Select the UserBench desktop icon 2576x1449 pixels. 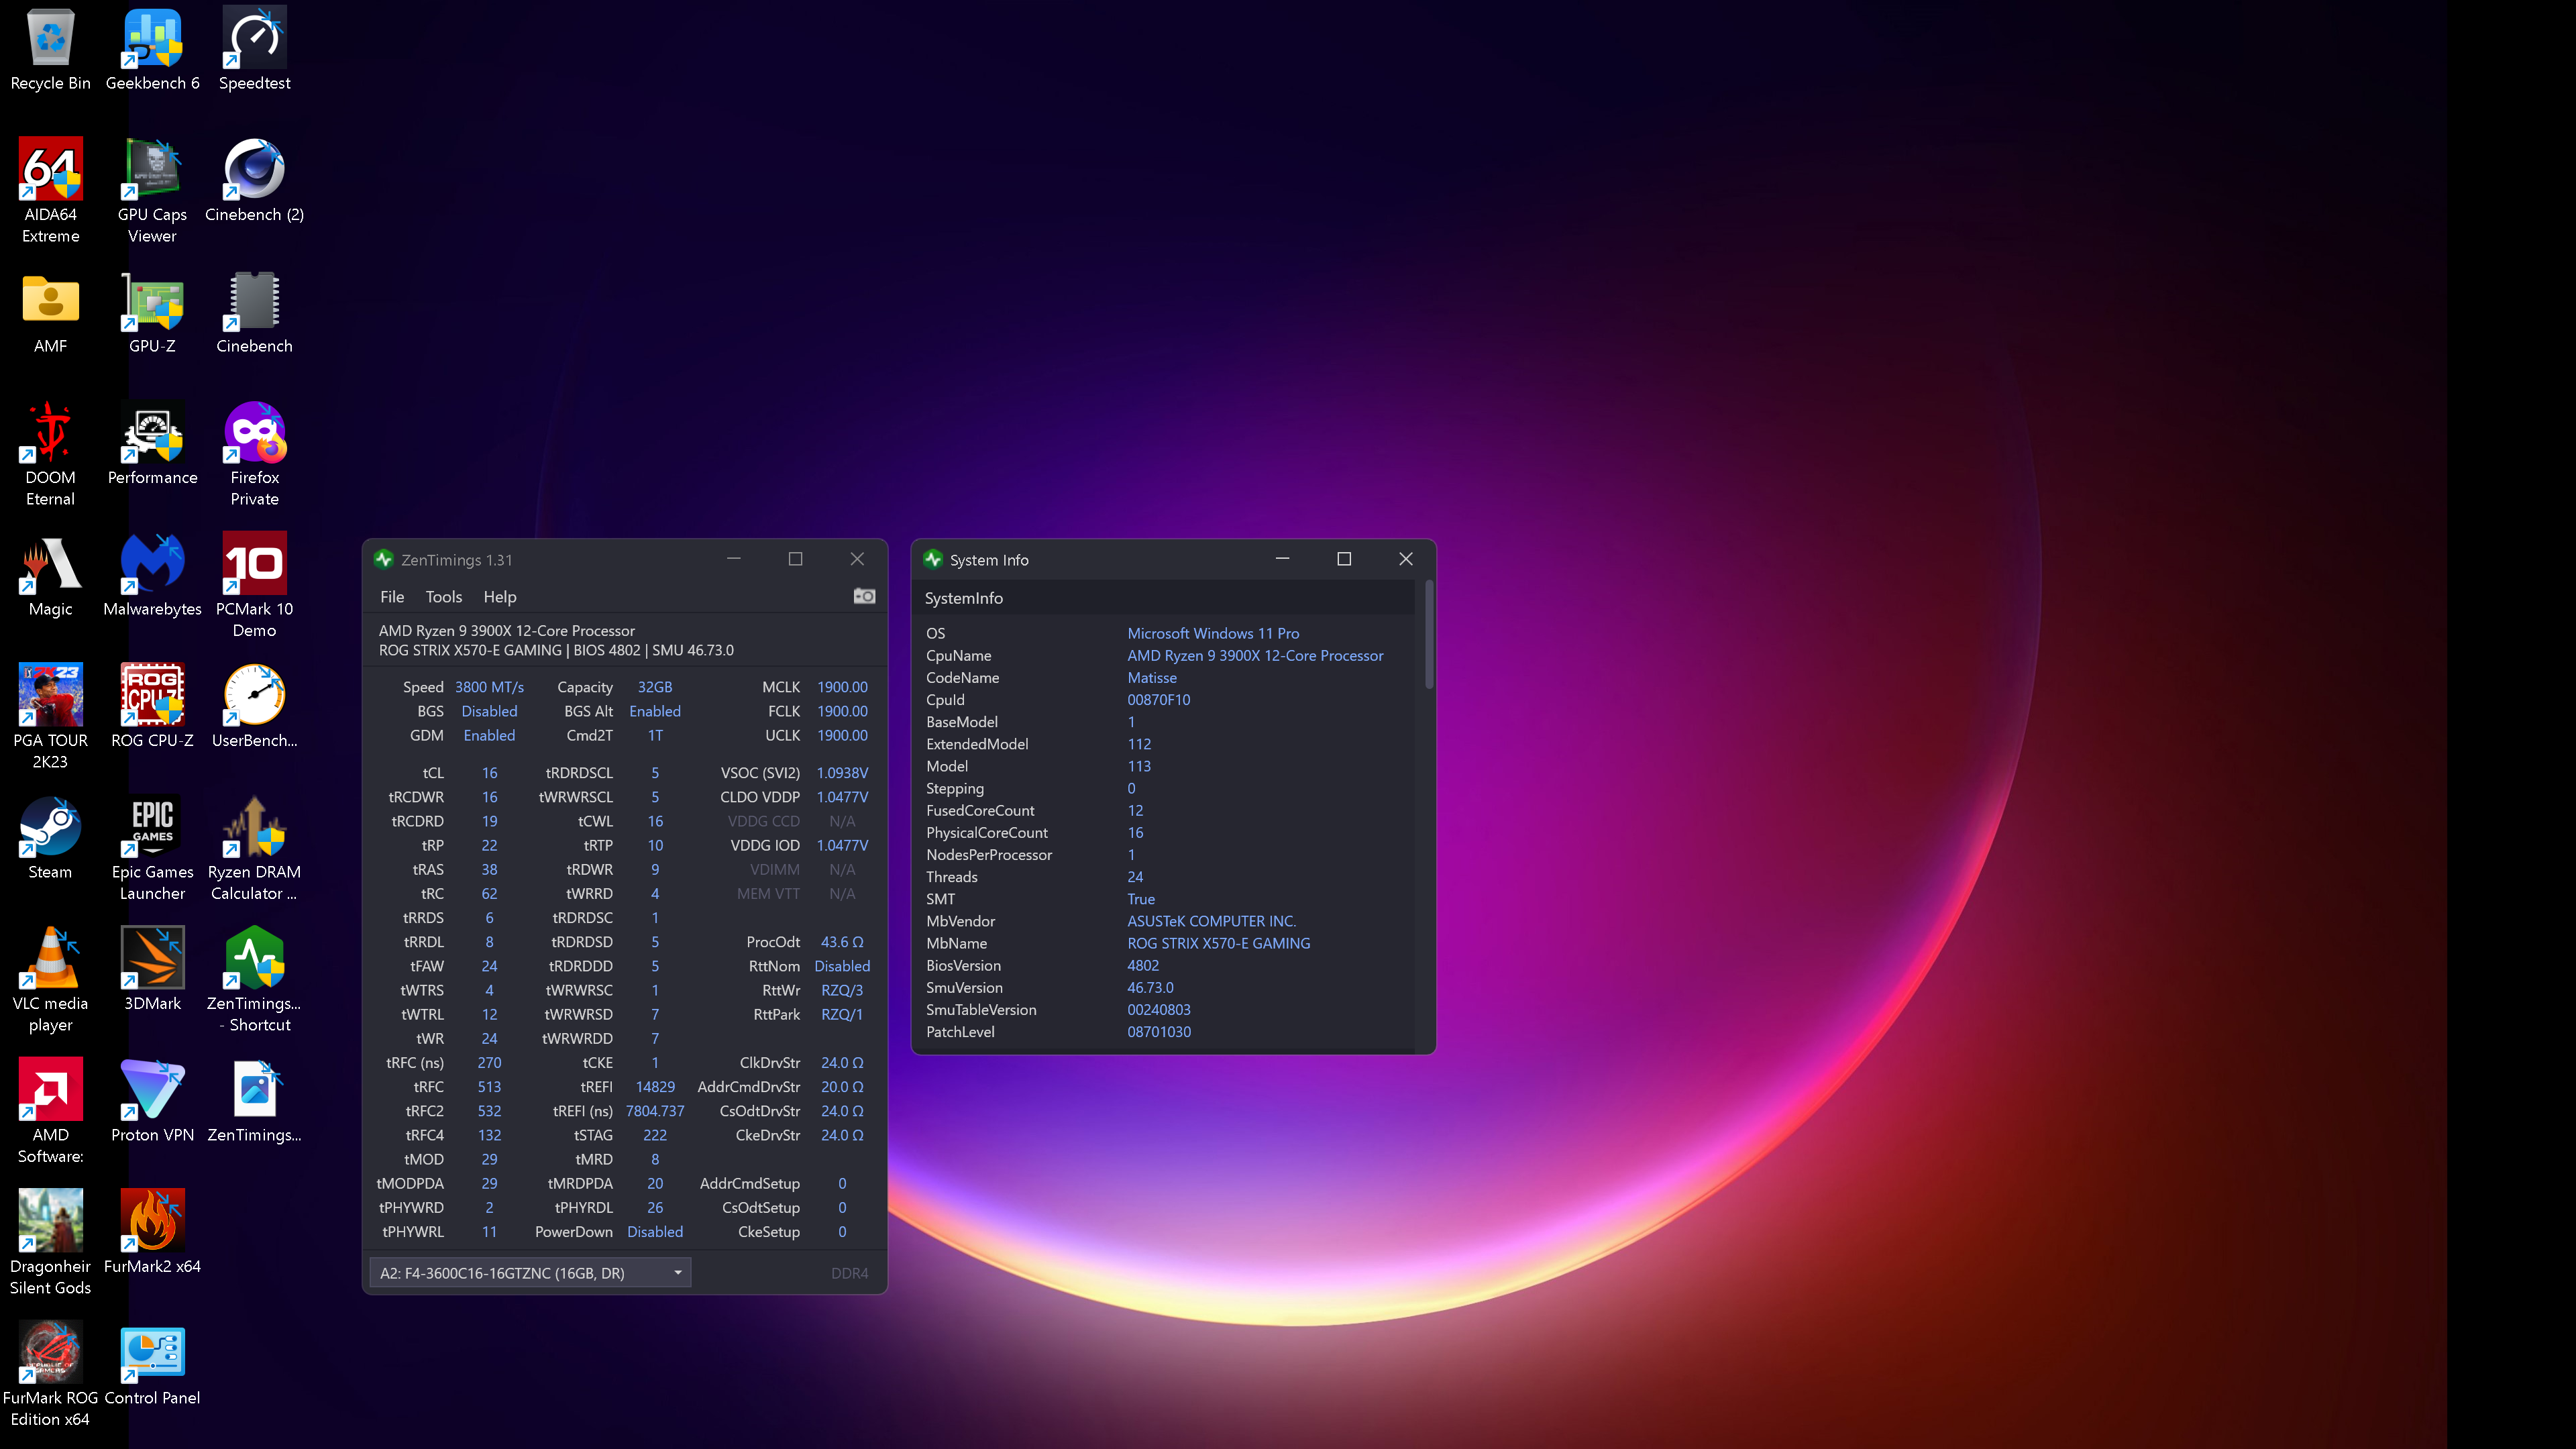254,707
